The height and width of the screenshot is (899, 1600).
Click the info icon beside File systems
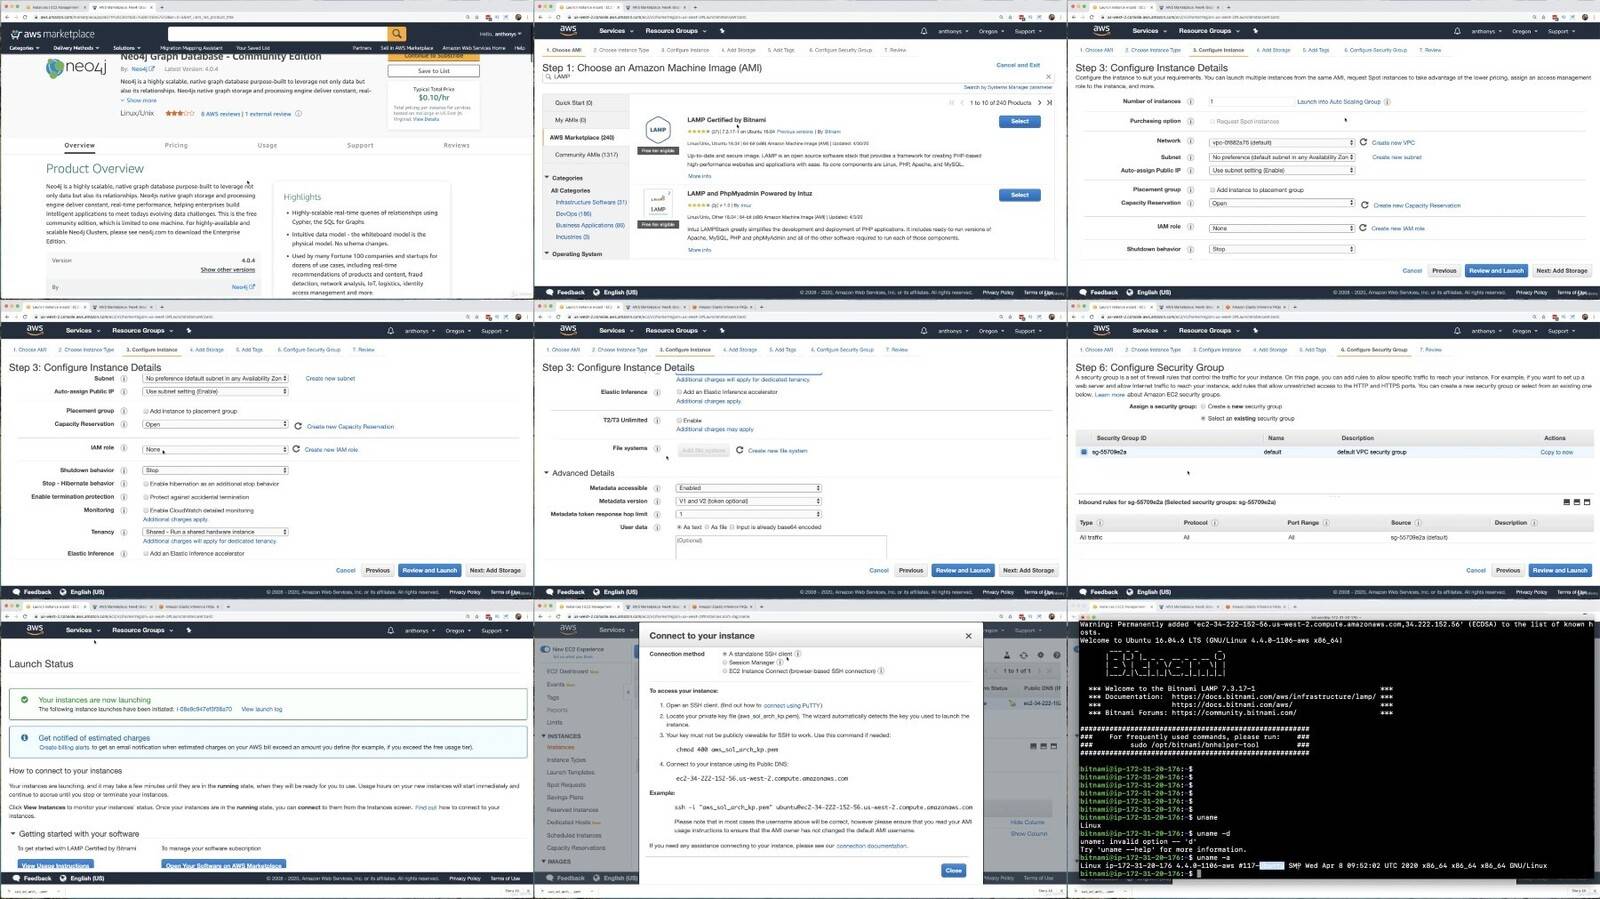pos(657,448)
